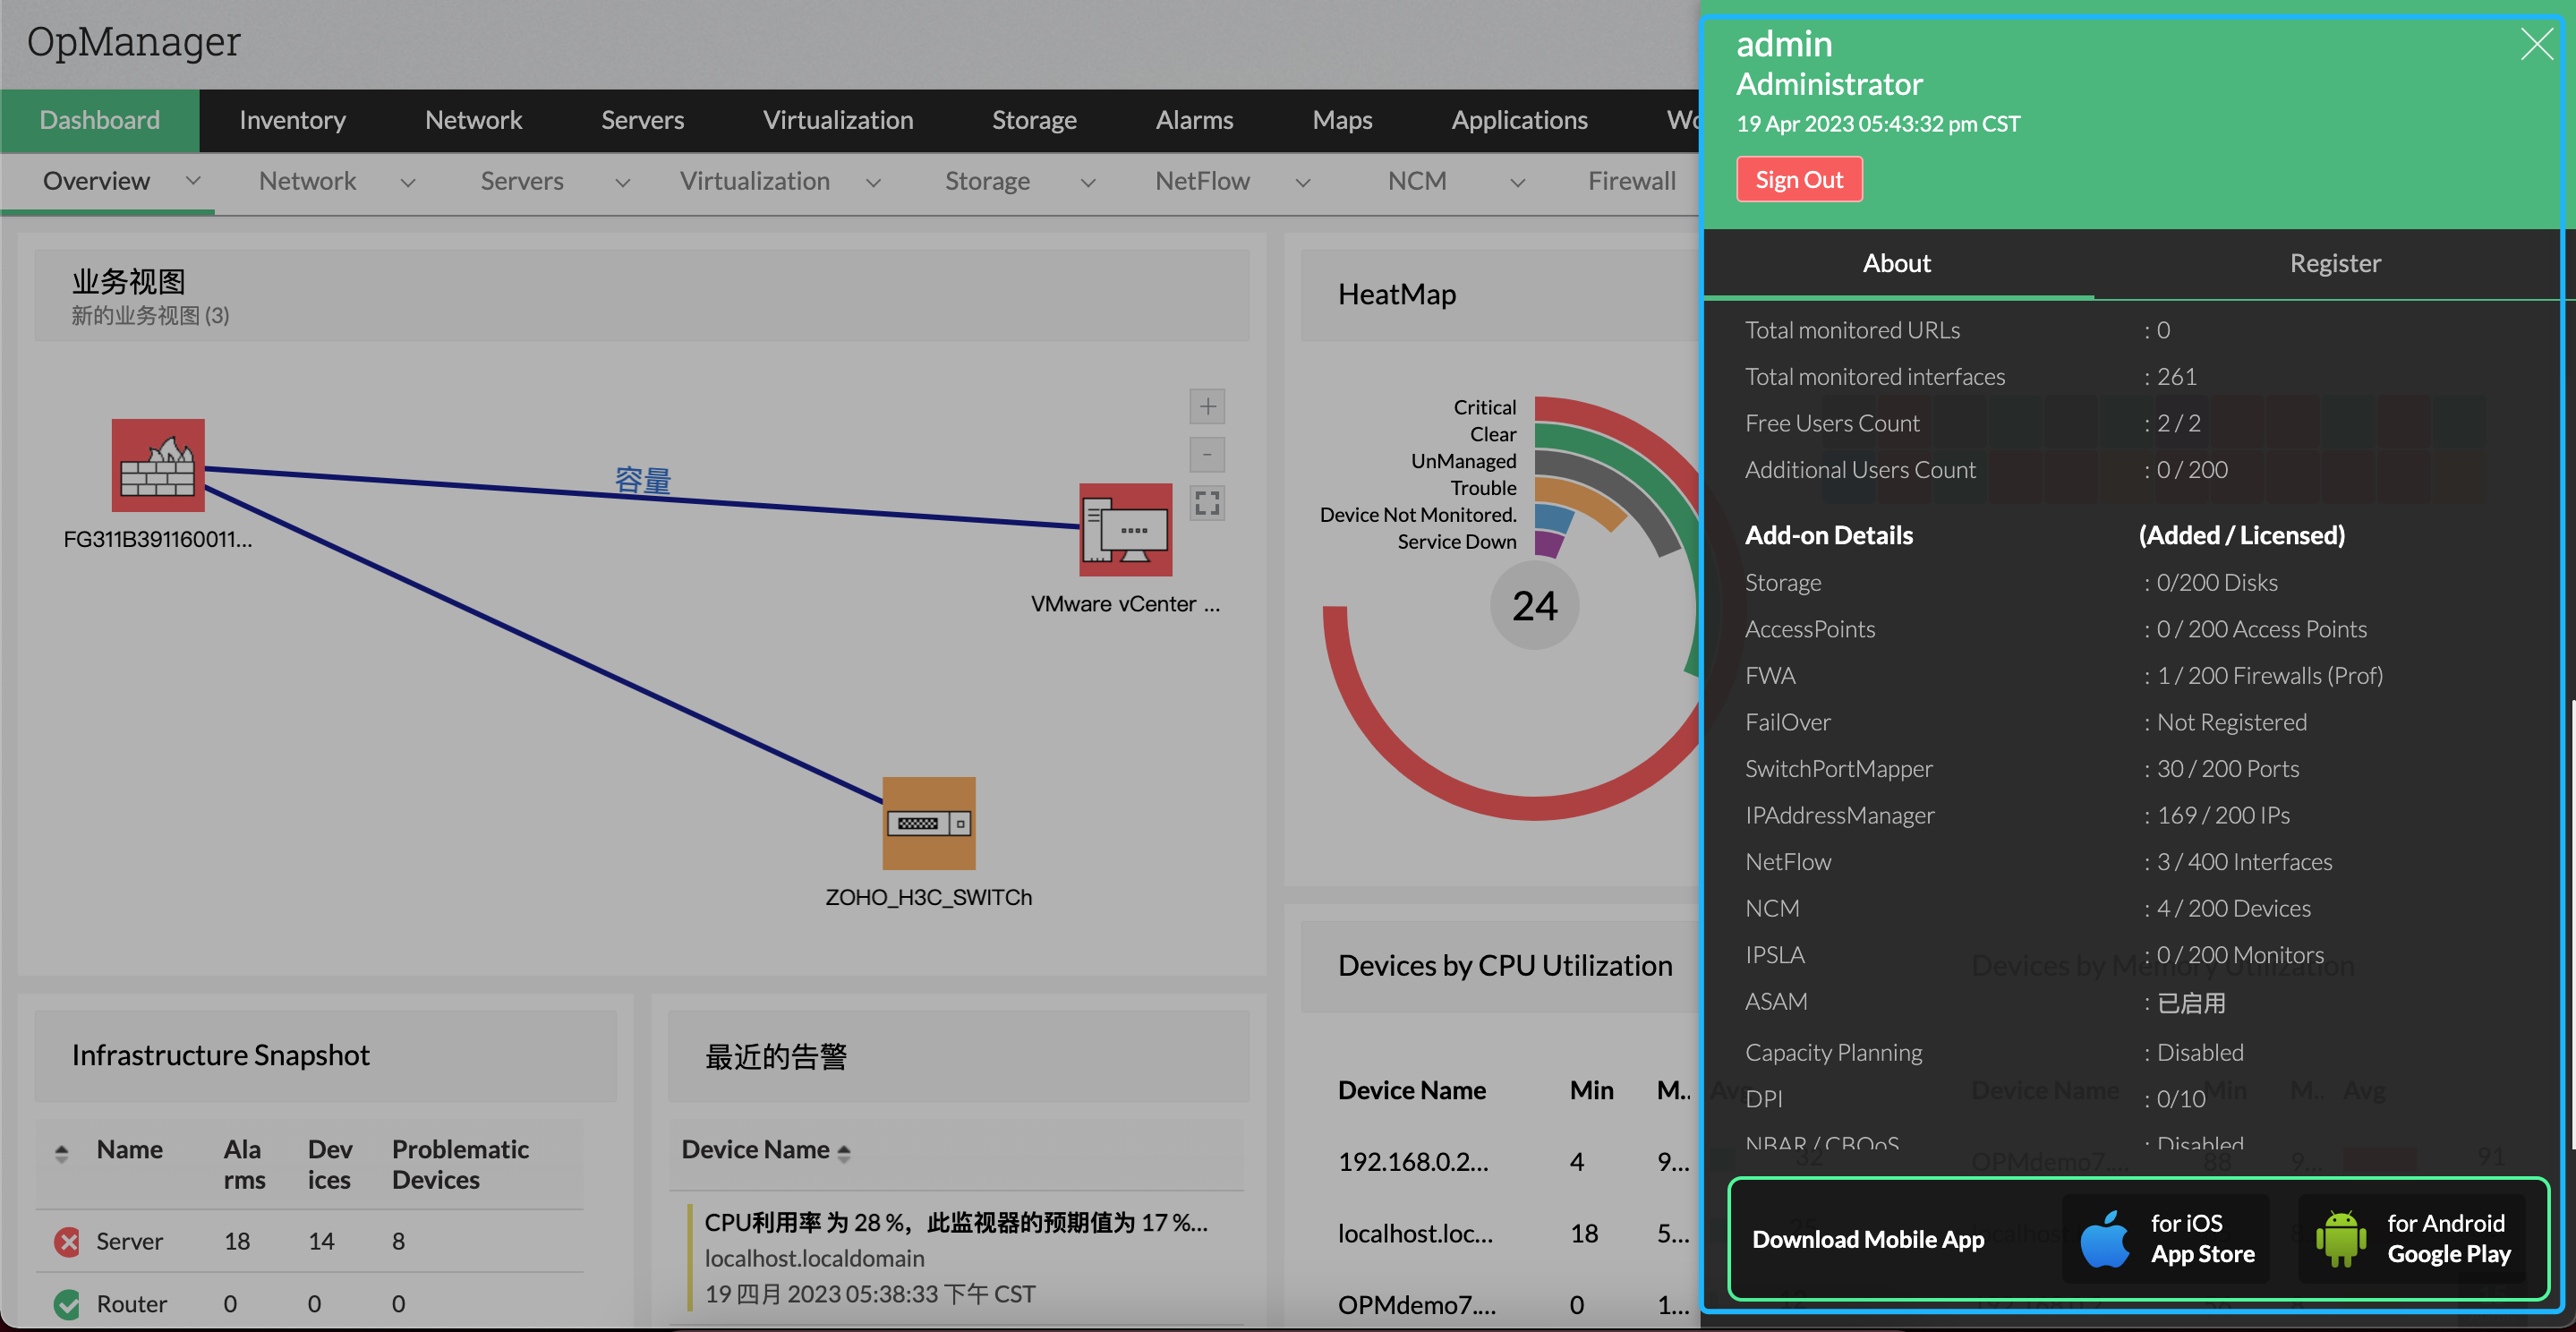Click the ZOHO_H3C_SWITCh switch icon

(x=928, y=823)
